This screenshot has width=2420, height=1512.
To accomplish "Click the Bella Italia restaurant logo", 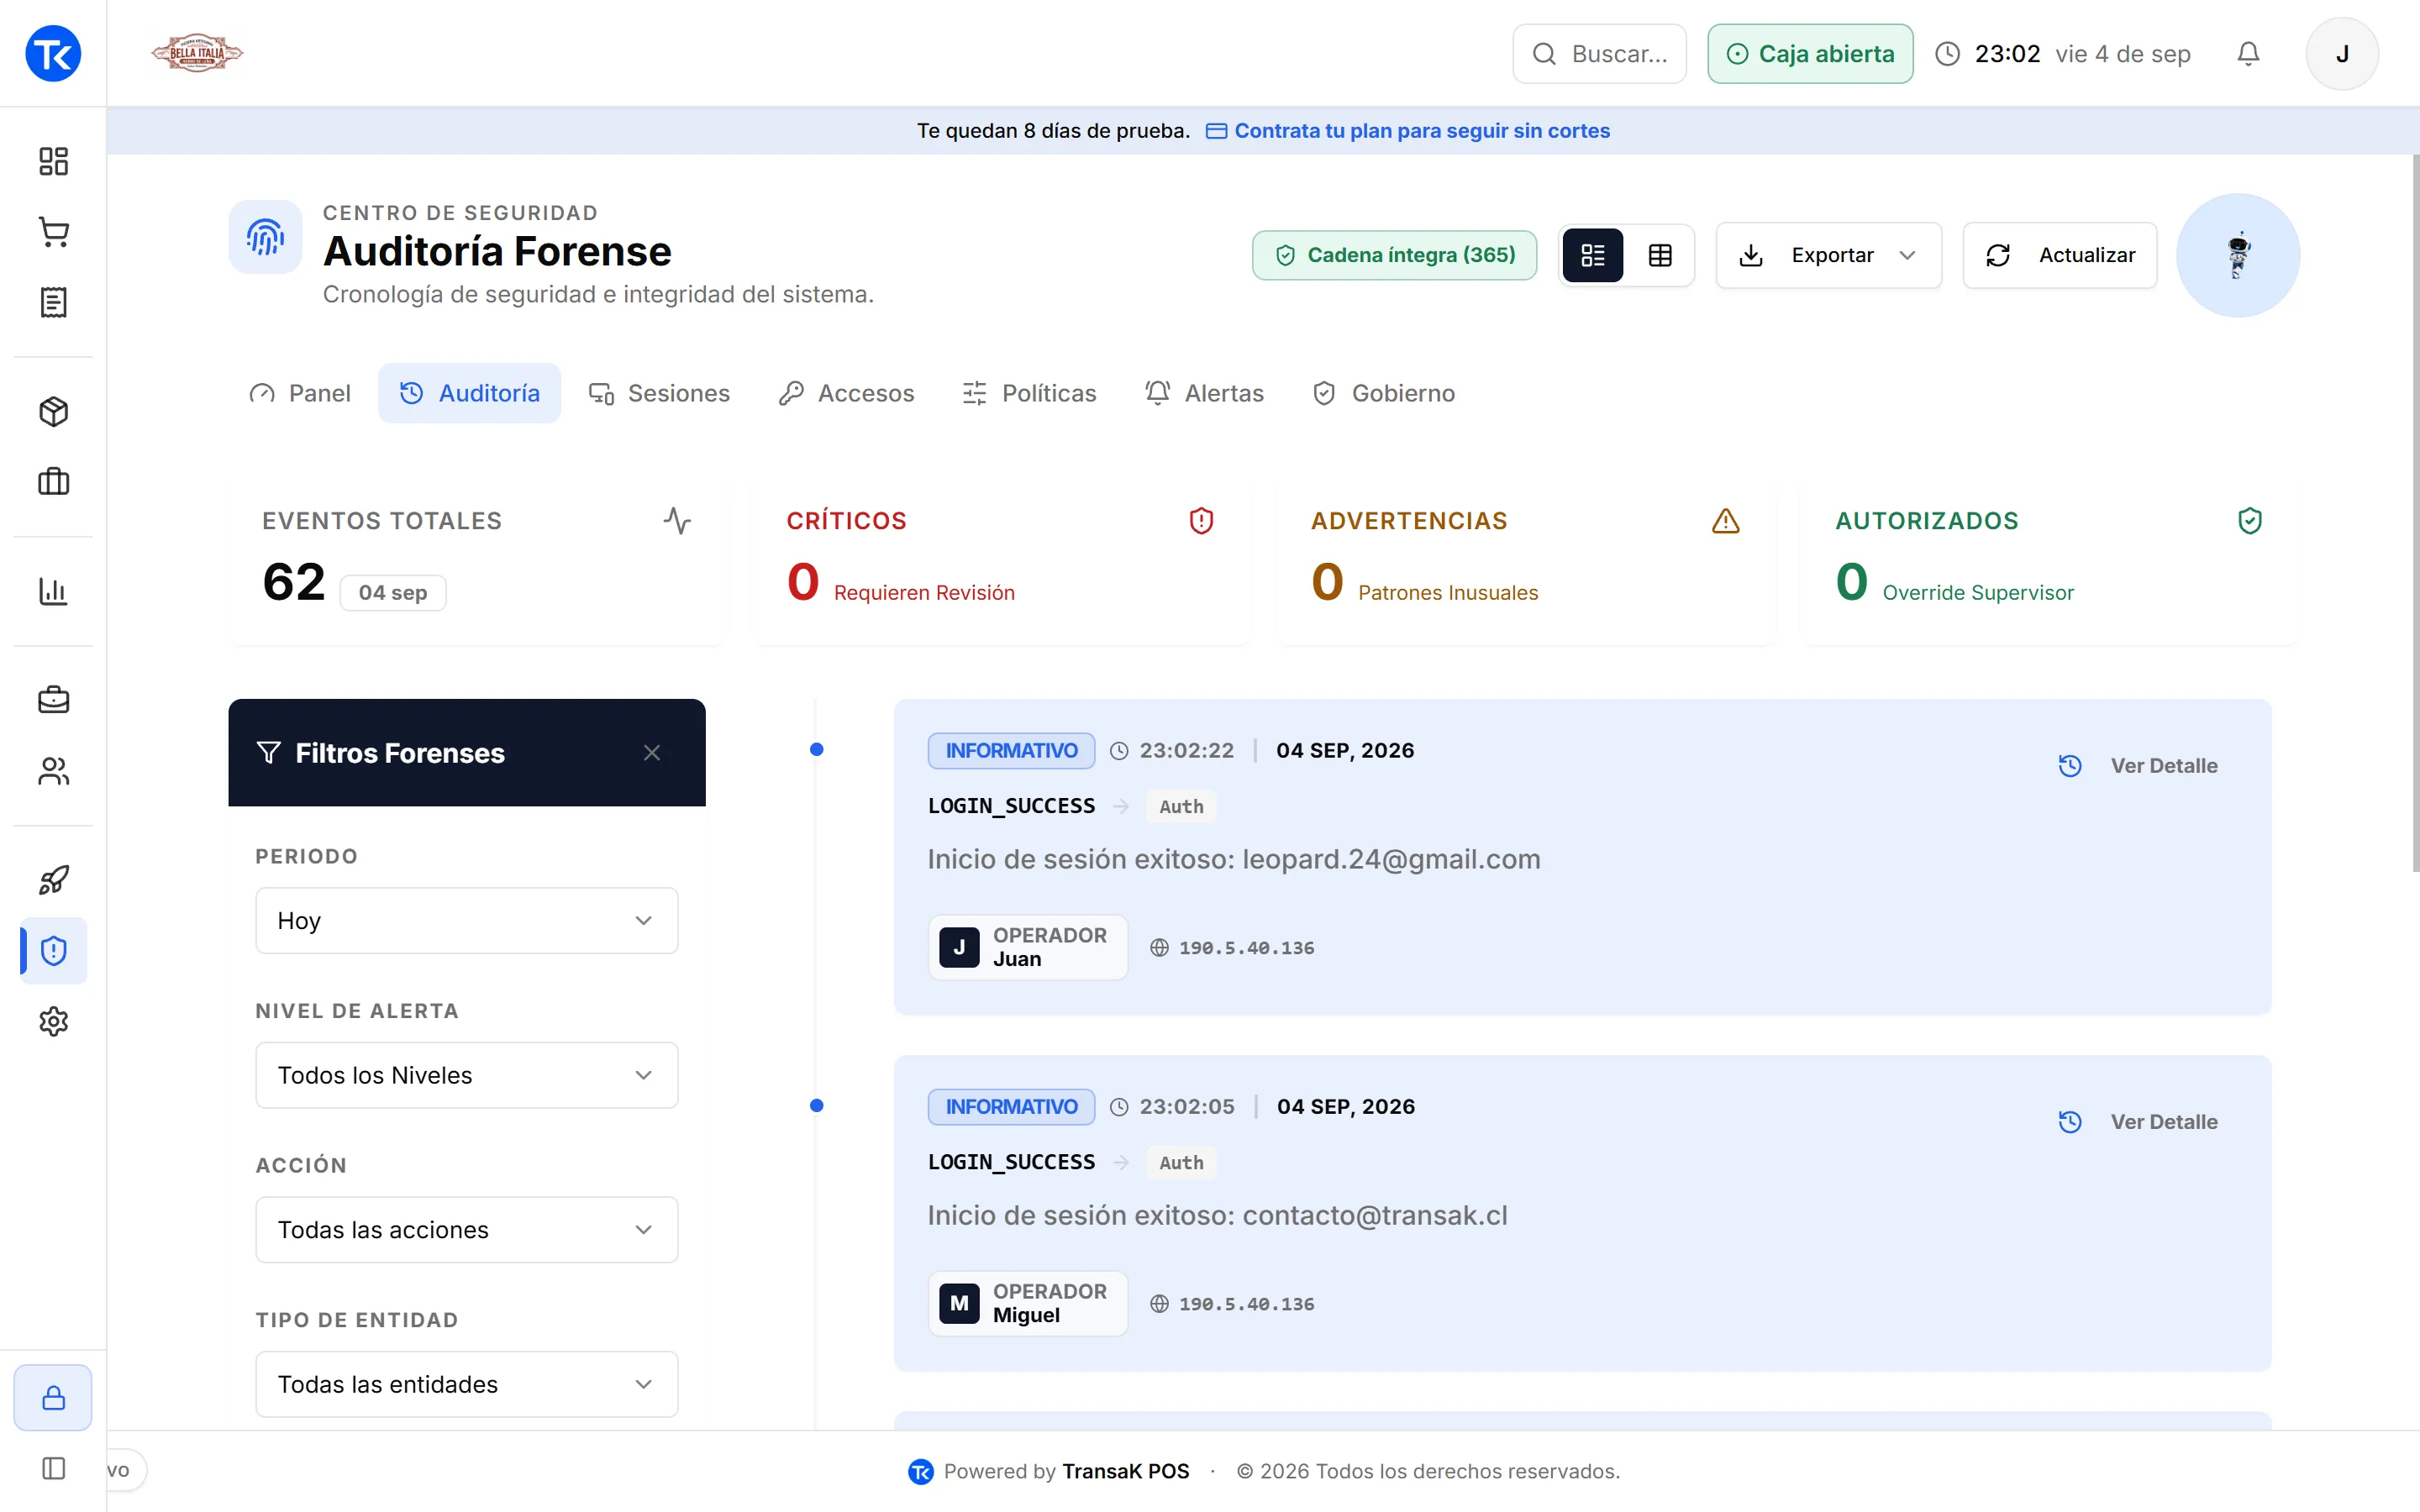I will pyautogui.click(x=197, y=53).
